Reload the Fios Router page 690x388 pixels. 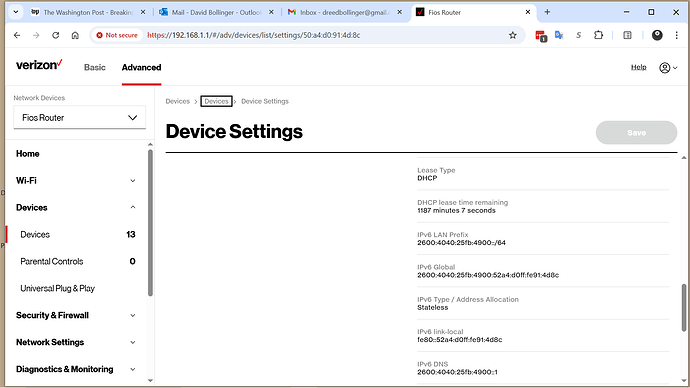tap(55, 35)
